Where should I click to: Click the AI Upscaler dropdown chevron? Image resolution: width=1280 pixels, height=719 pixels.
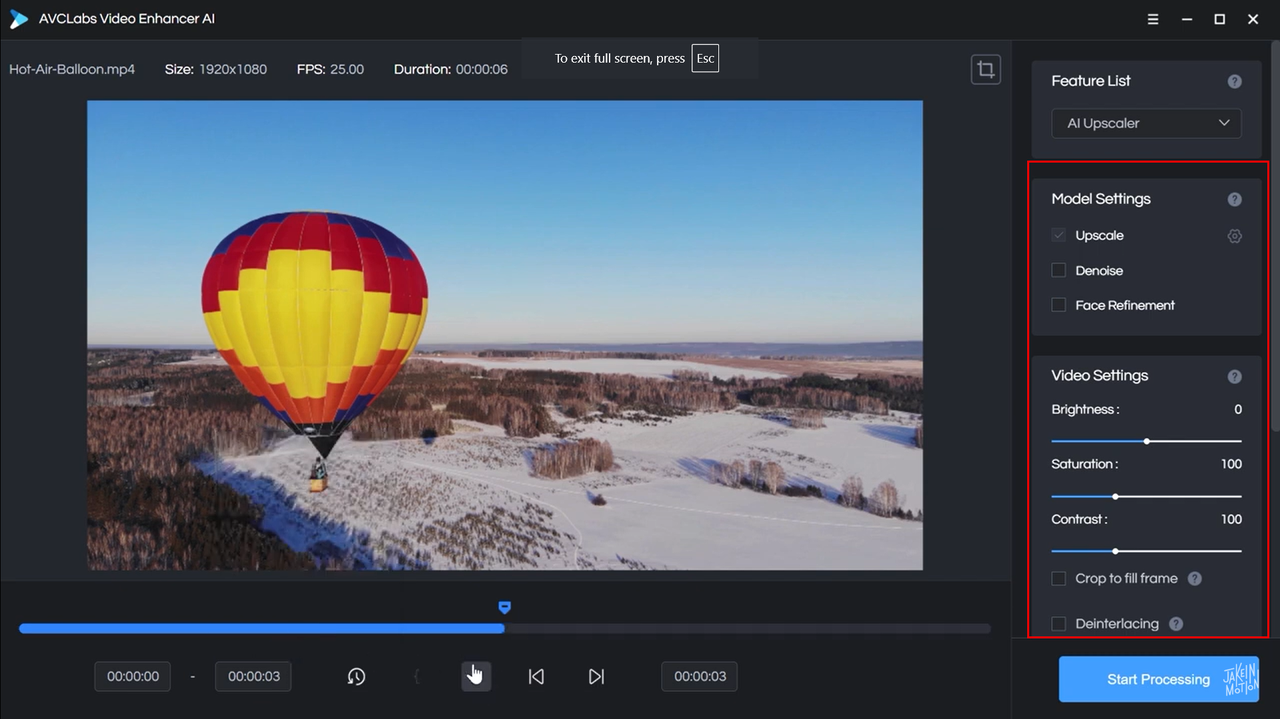(1223, 123)
